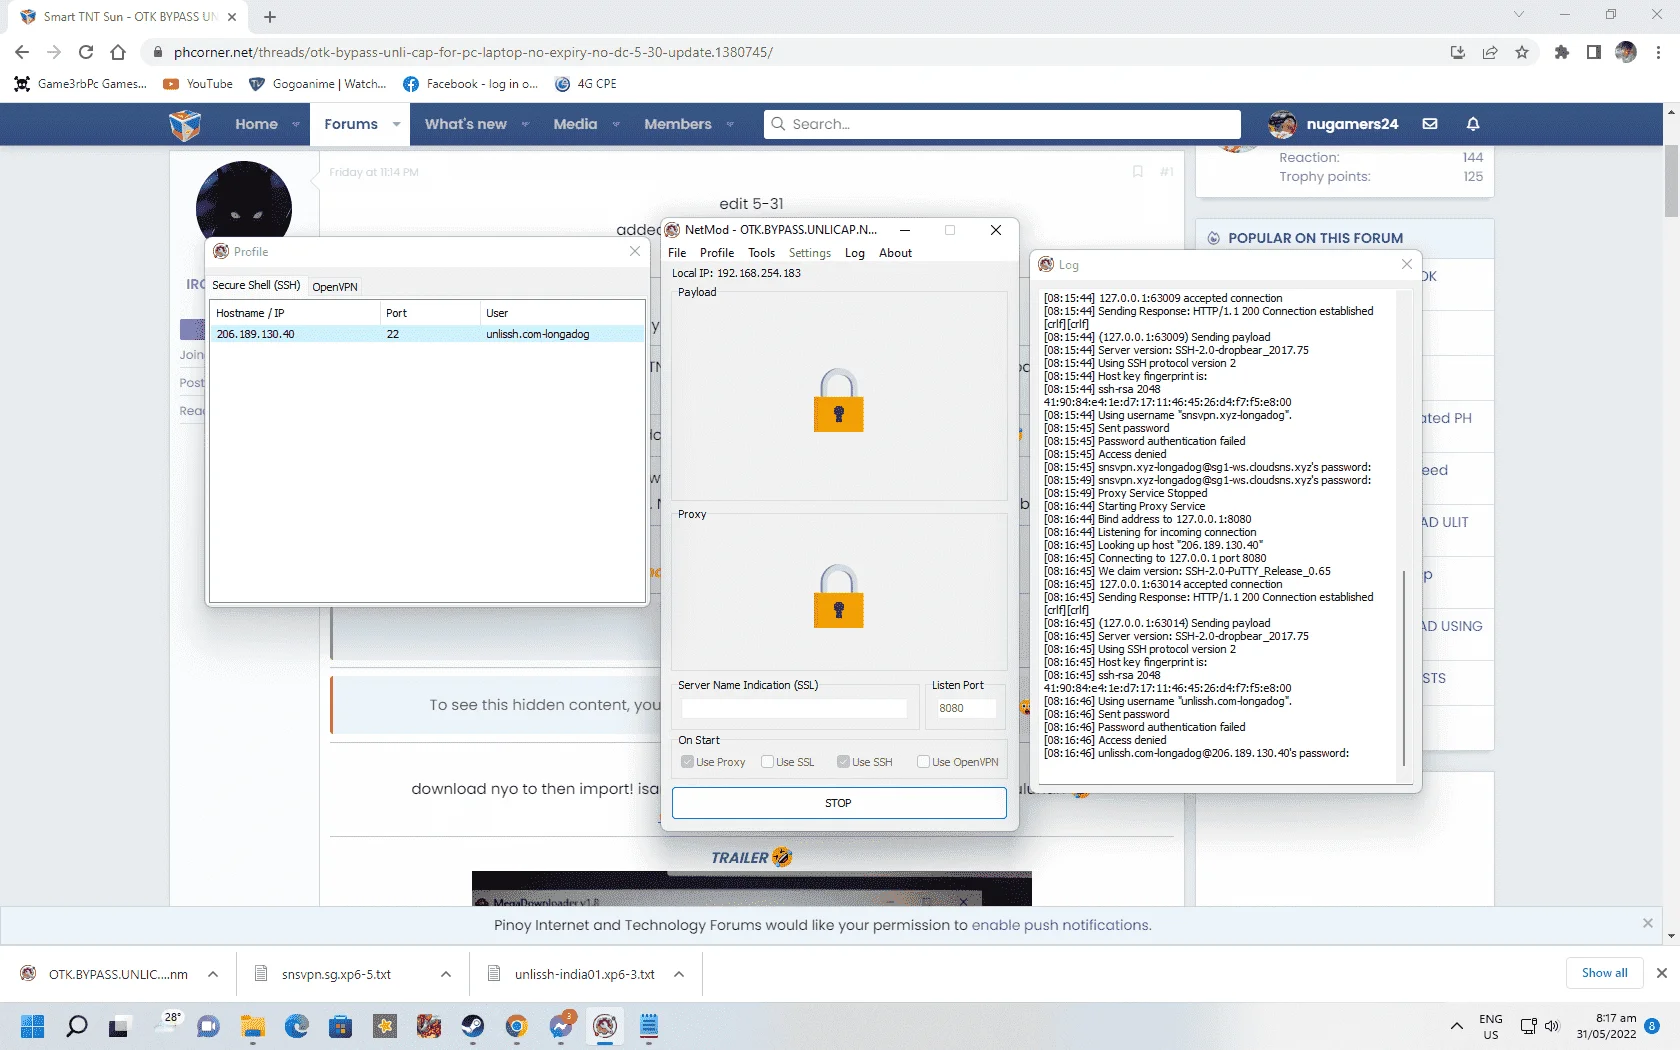Open the Facebook log in bookmark
This screenshot has width=1680, height=1050.
[471, 84]
